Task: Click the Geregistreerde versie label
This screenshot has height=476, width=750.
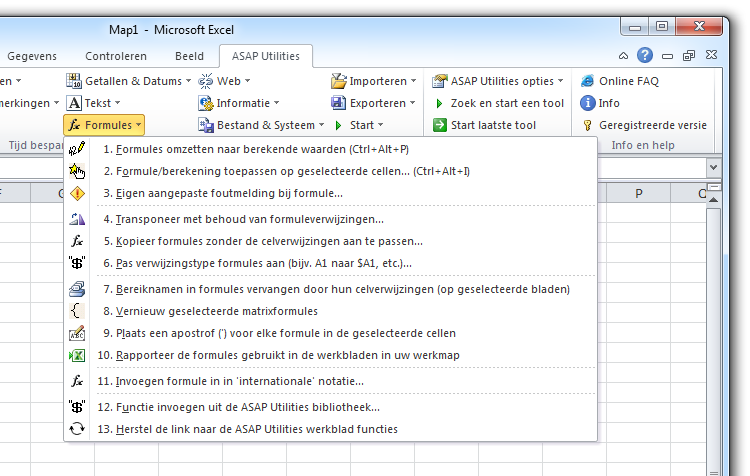Action: (652, 125)
